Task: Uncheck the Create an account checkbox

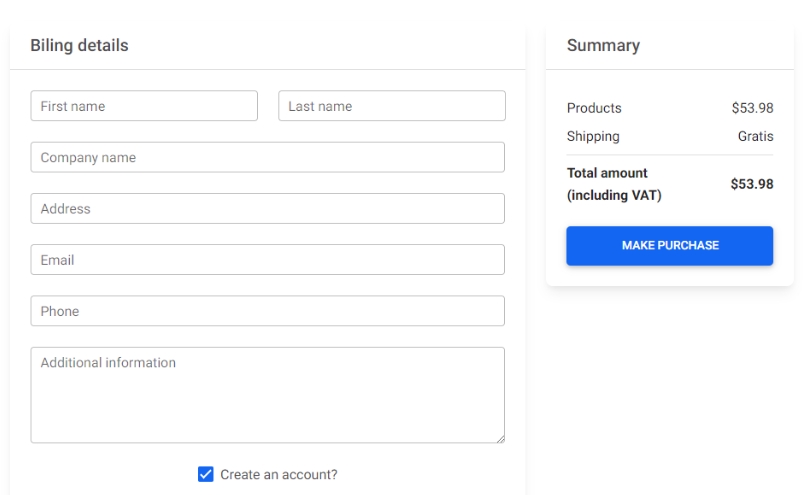Action: (x=206, y=475)
